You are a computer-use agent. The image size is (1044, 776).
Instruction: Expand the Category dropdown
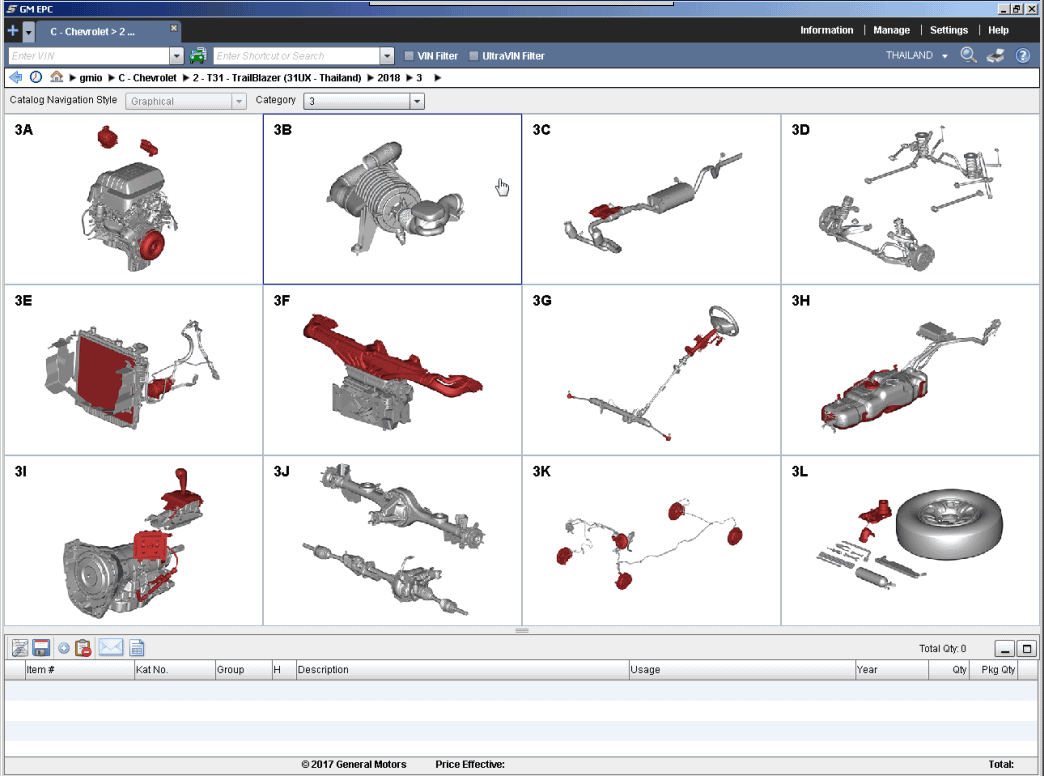(417, 101)
